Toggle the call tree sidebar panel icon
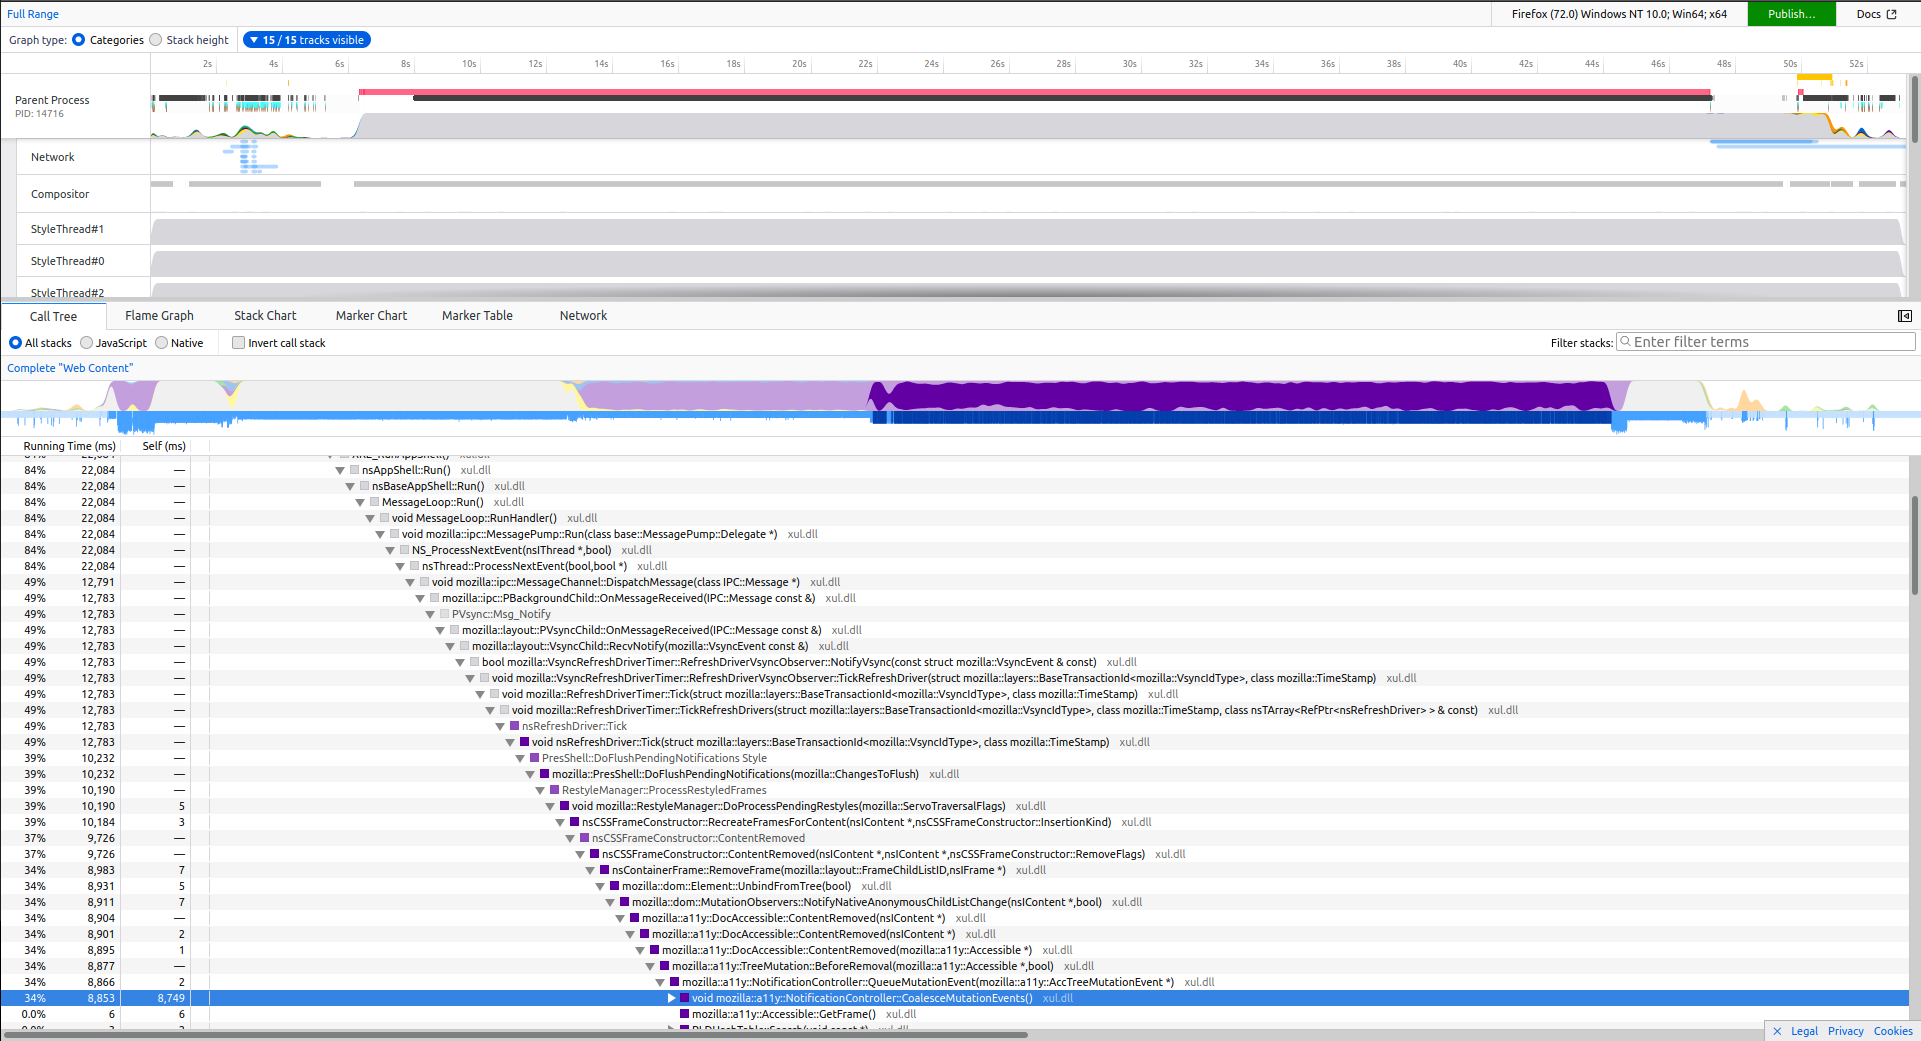The height and width of the screenshot is (1041, 1921). pos(1905,316)
